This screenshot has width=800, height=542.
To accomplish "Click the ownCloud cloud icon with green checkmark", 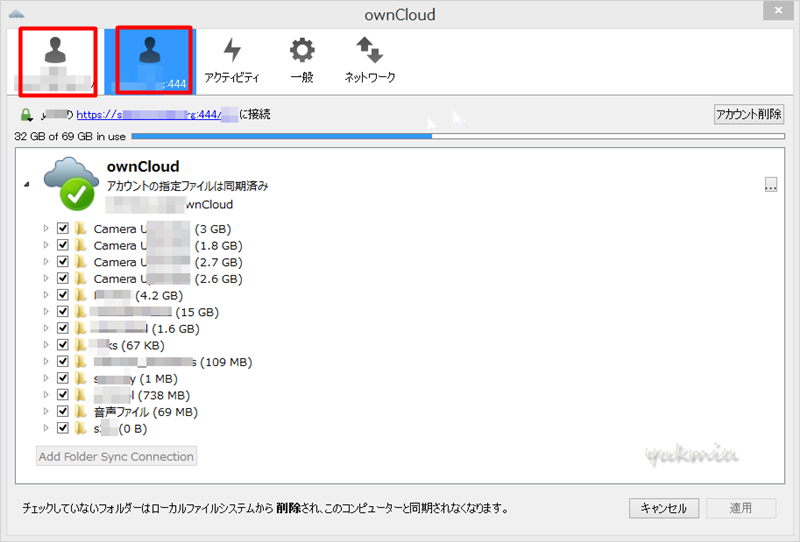I will pos(71,184).
